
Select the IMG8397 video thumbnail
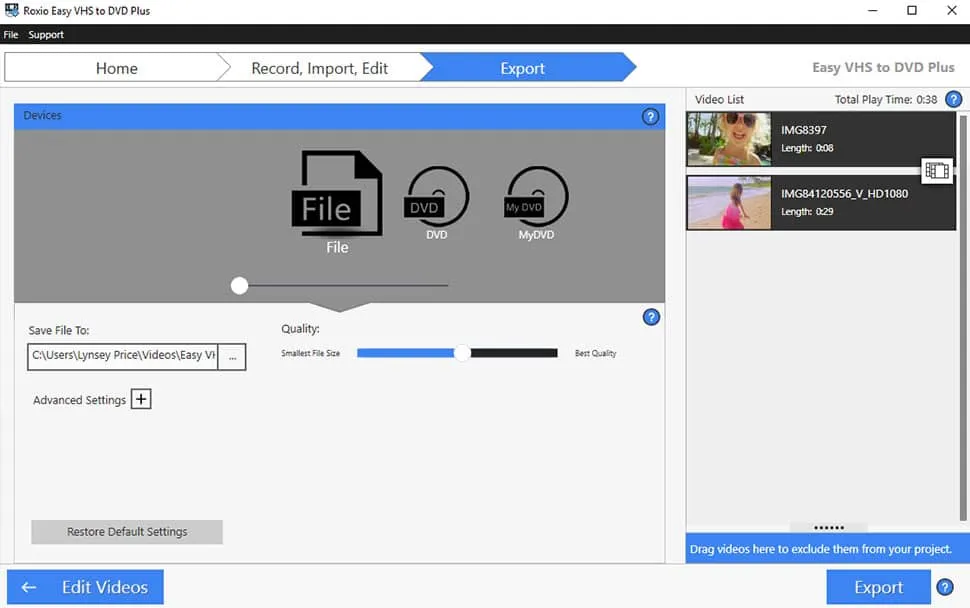729,139
